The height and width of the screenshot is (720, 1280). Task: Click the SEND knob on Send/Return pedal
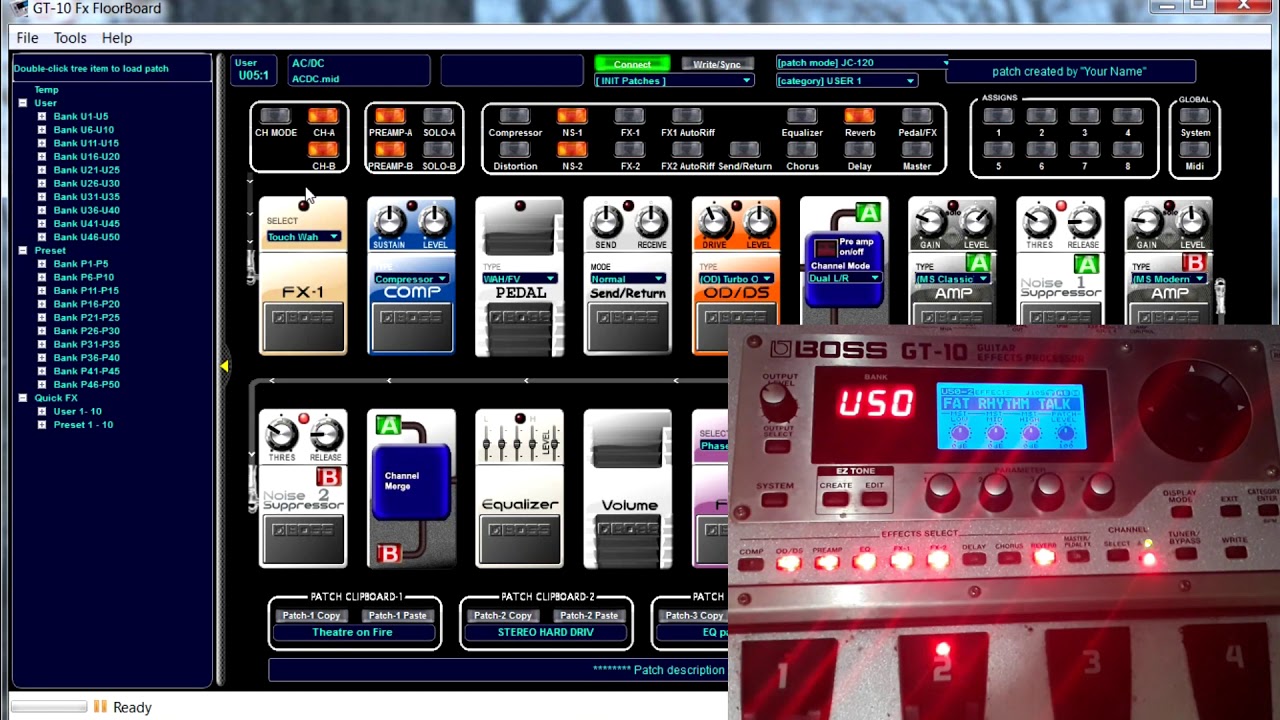coord(606,222)
